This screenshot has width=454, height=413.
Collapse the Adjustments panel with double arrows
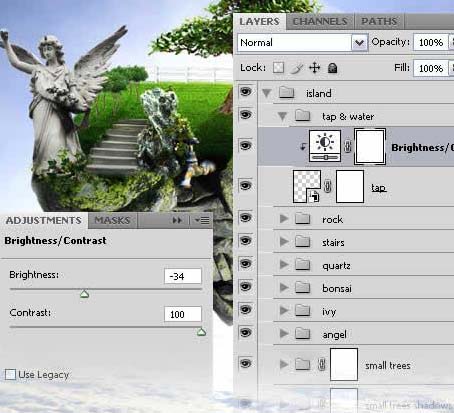coord(177,221)
